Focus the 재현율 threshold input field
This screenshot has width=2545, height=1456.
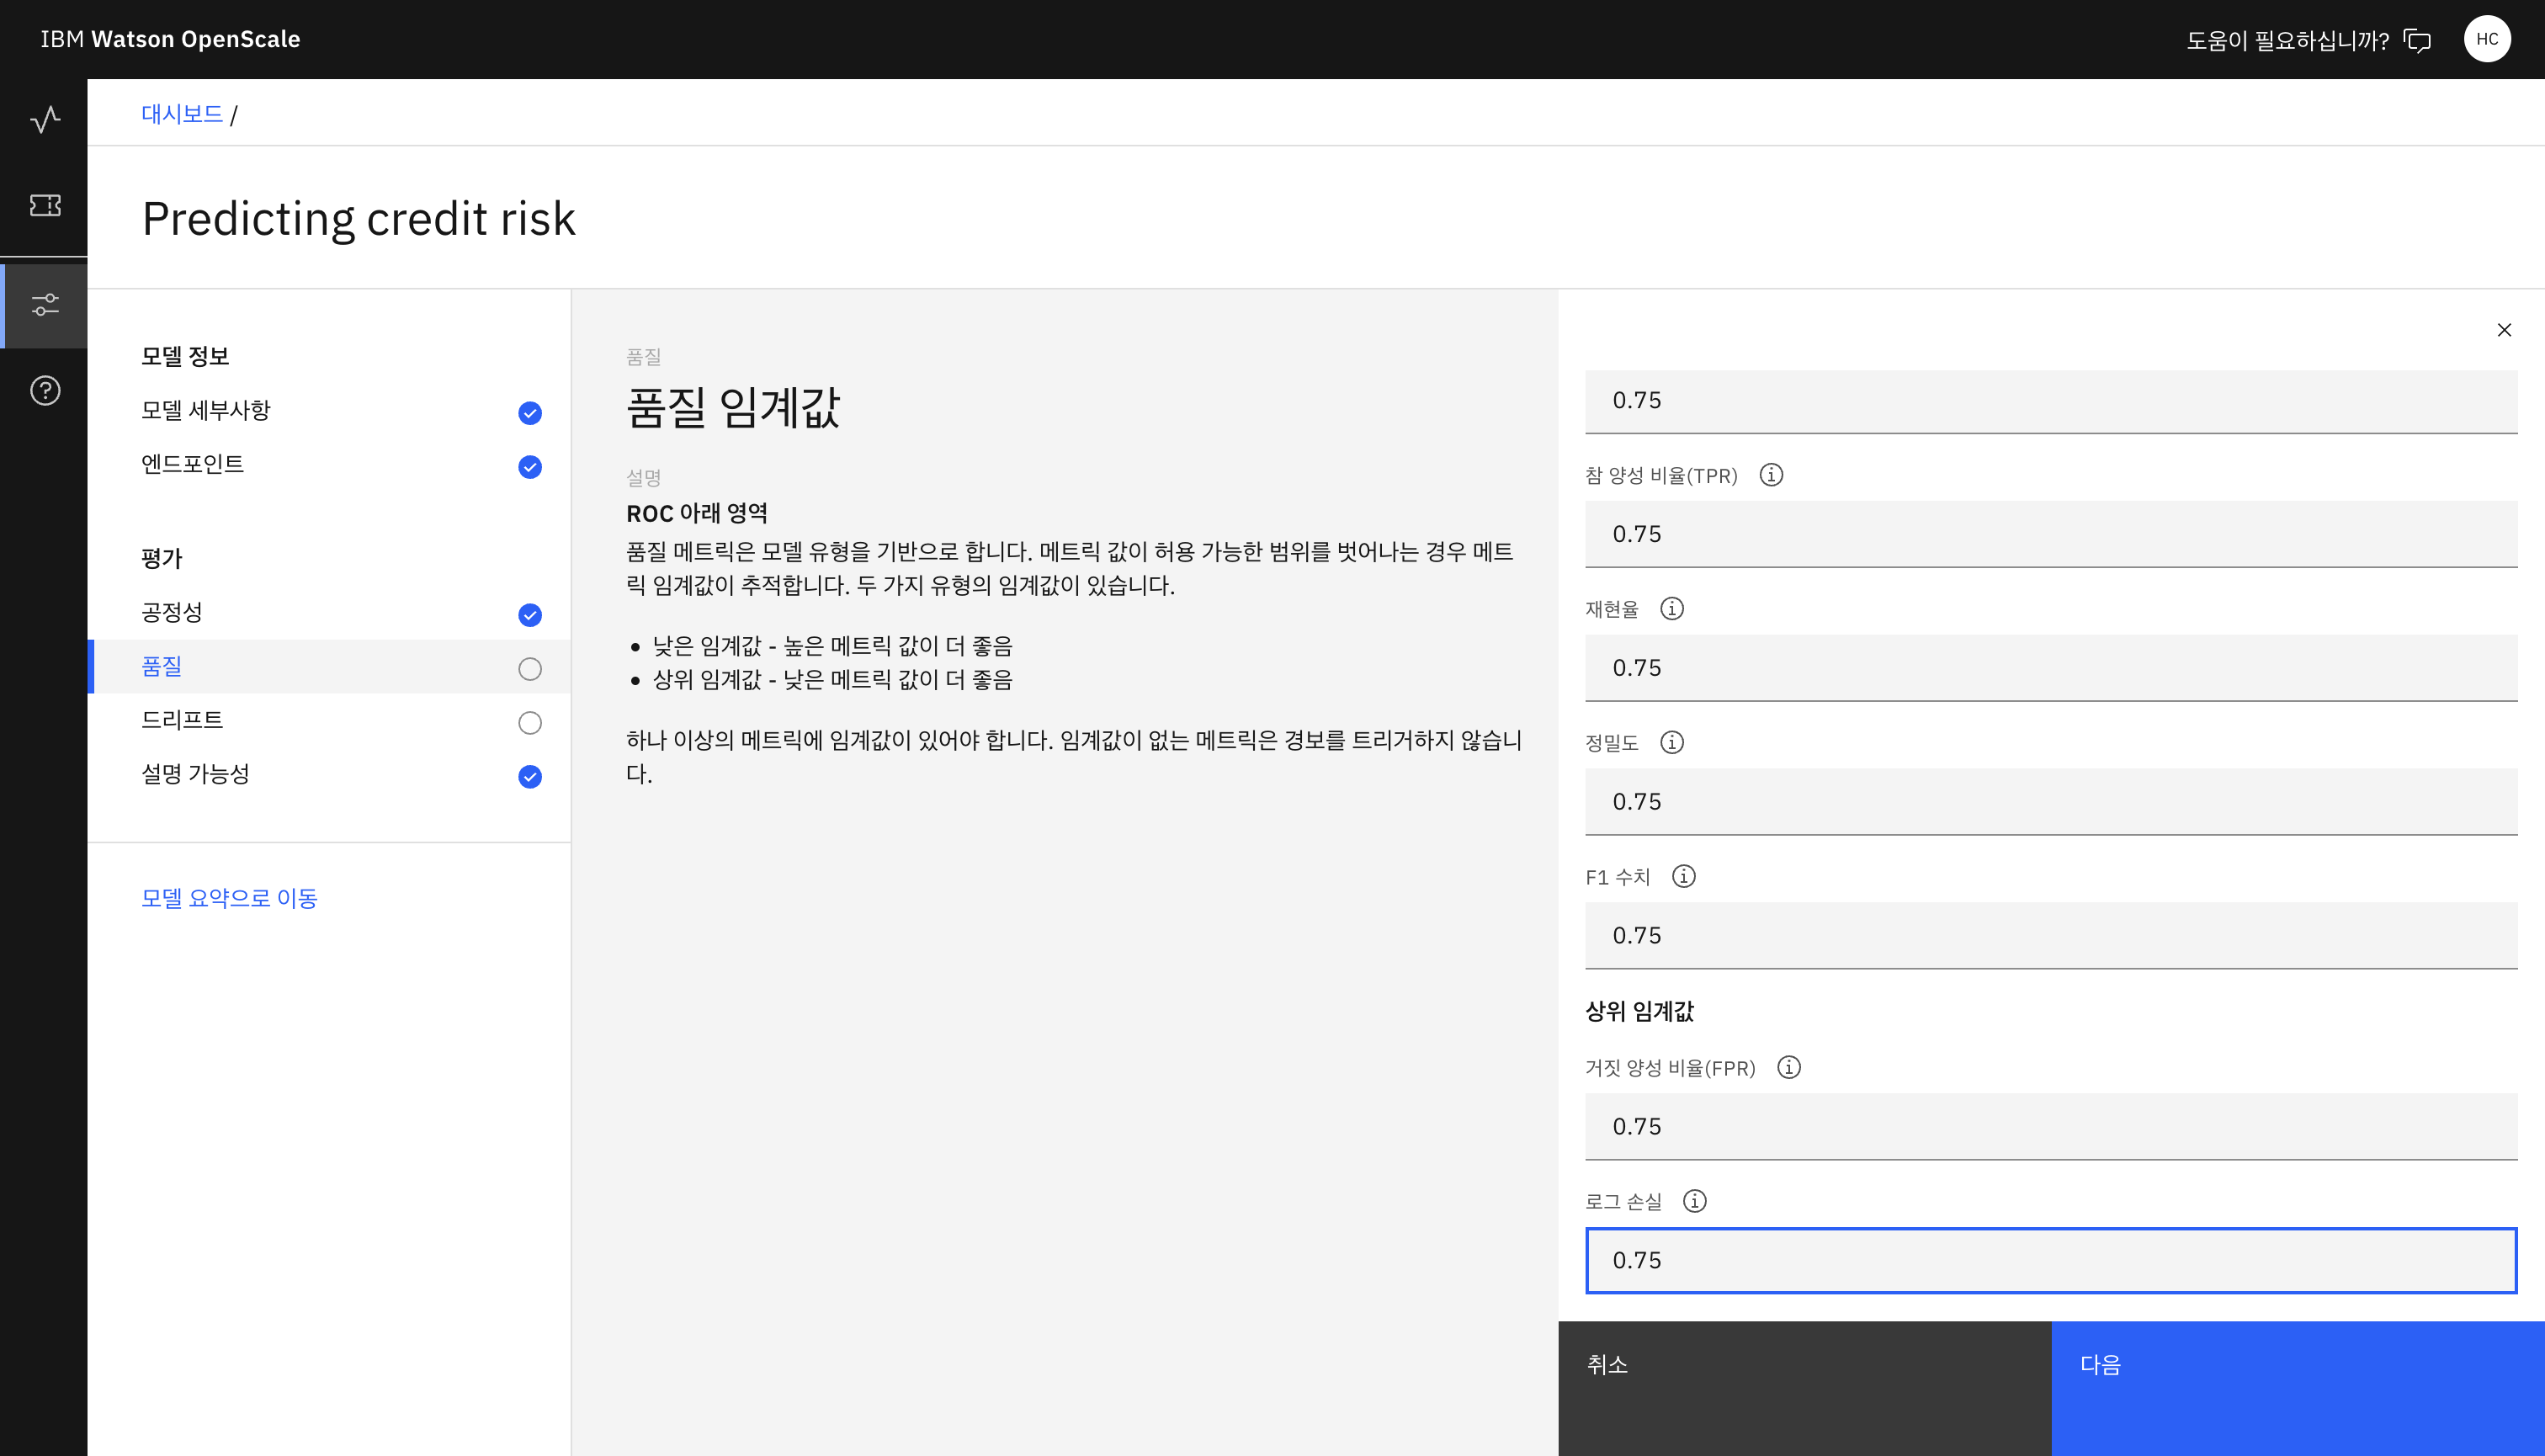[2050, 668]
